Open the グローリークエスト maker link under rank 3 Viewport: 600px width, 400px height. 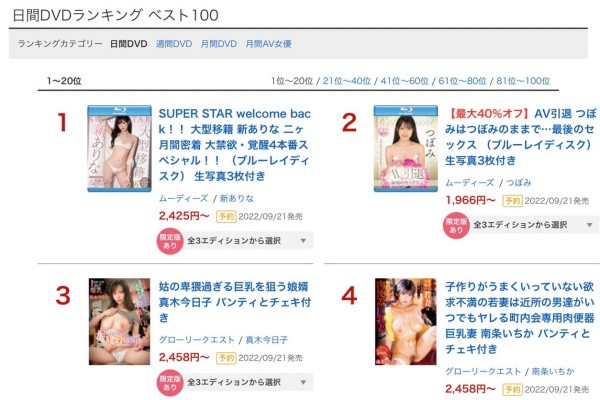(197, 340)
